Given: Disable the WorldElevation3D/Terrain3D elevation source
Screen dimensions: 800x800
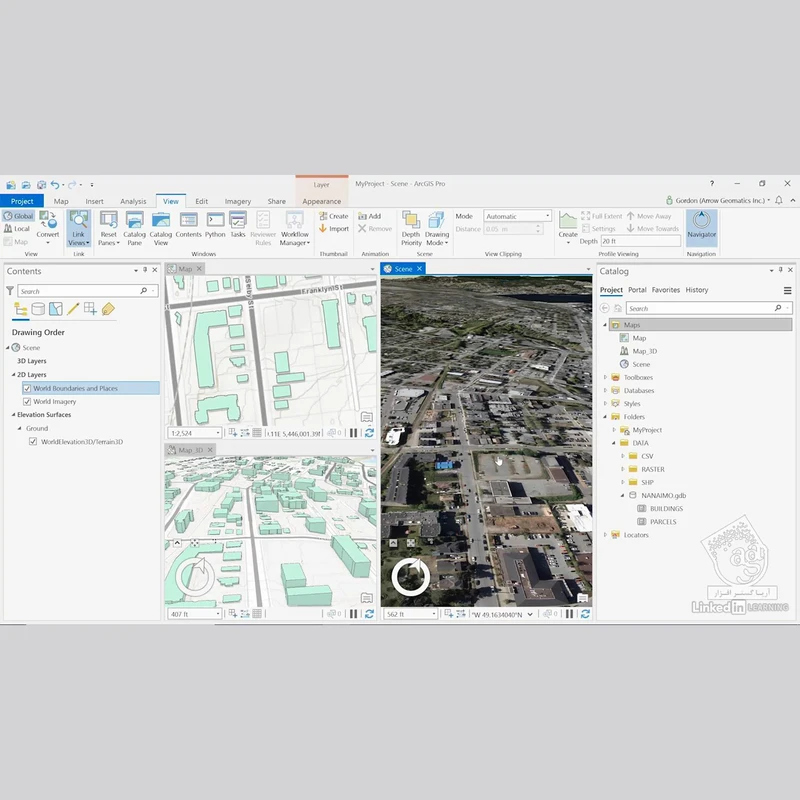Looking at the screenshot, I should (x=32, y=441).
